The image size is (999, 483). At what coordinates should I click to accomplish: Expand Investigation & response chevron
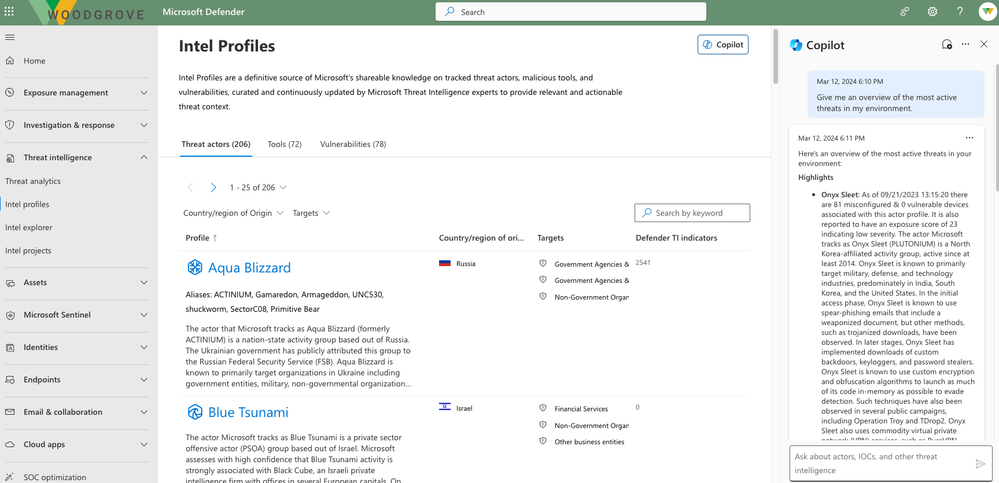[144, 125]
